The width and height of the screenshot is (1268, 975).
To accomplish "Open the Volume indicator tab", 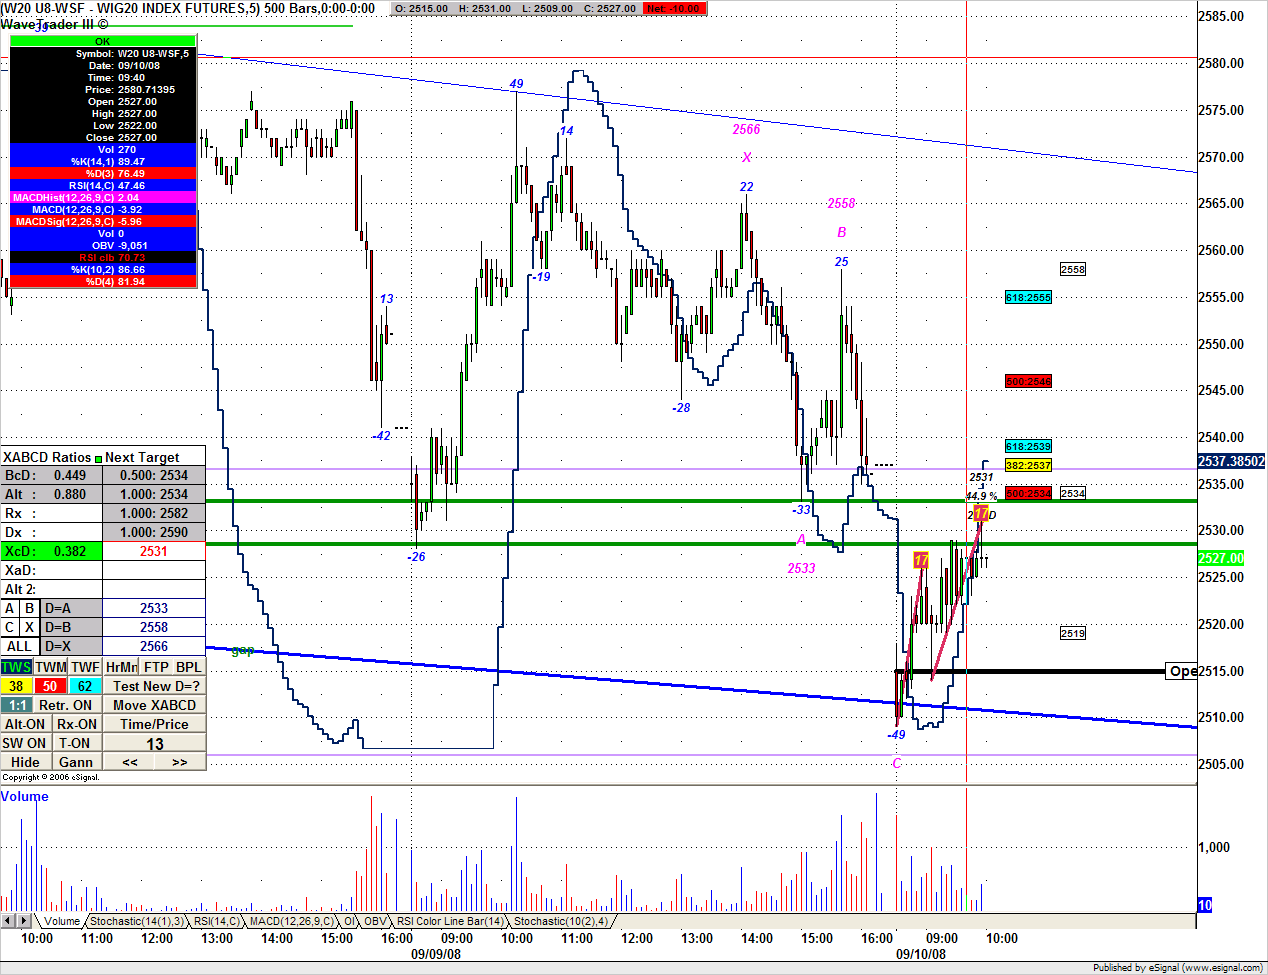I will (61, 921).
